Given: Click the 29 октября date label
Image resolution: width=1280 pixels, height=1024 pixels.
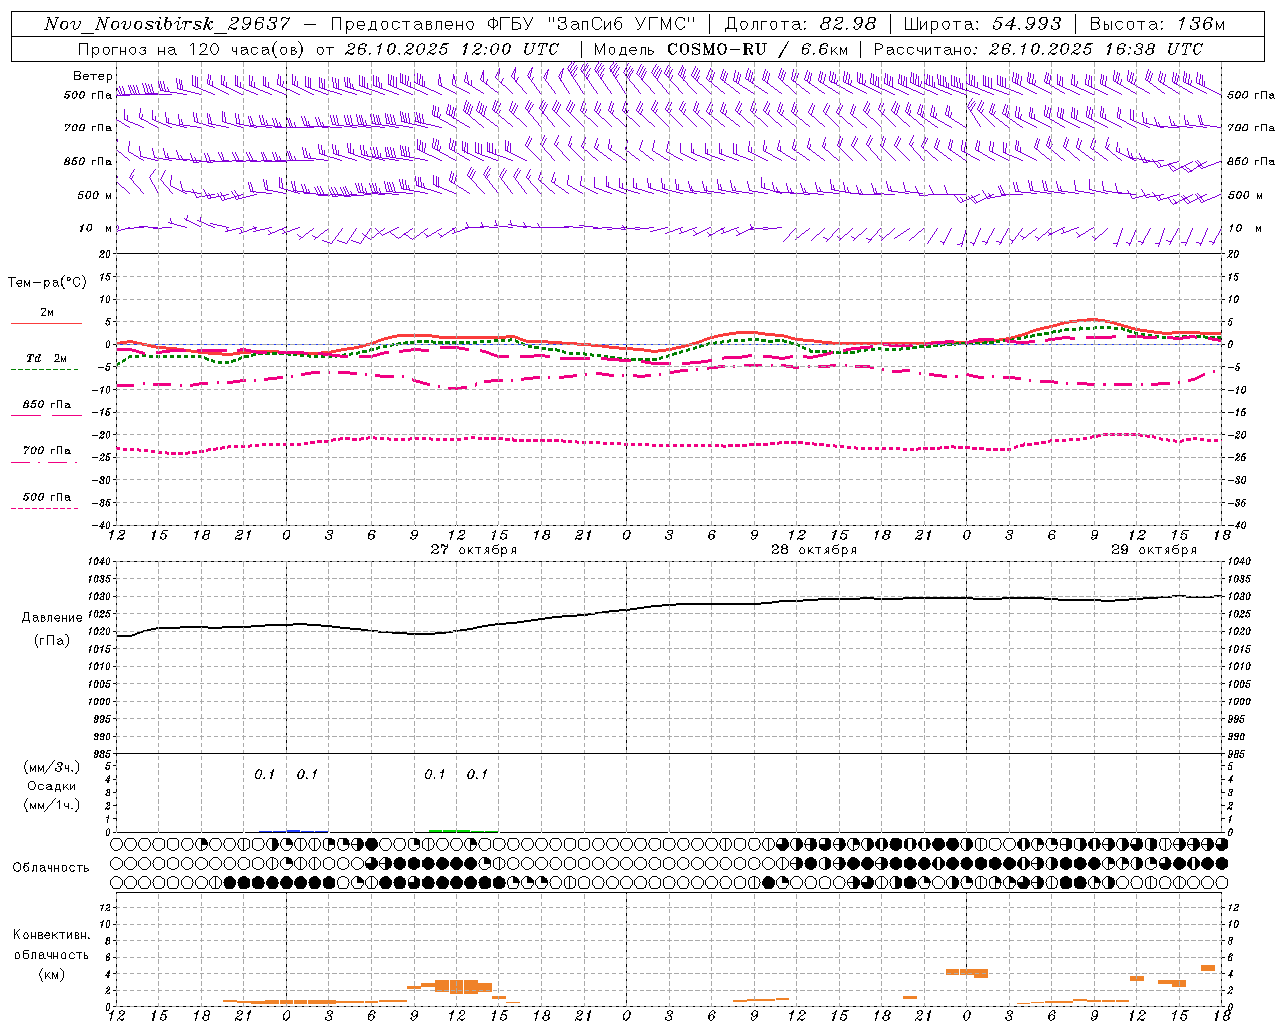Looking at the screenshot, I should [1154, 550].
